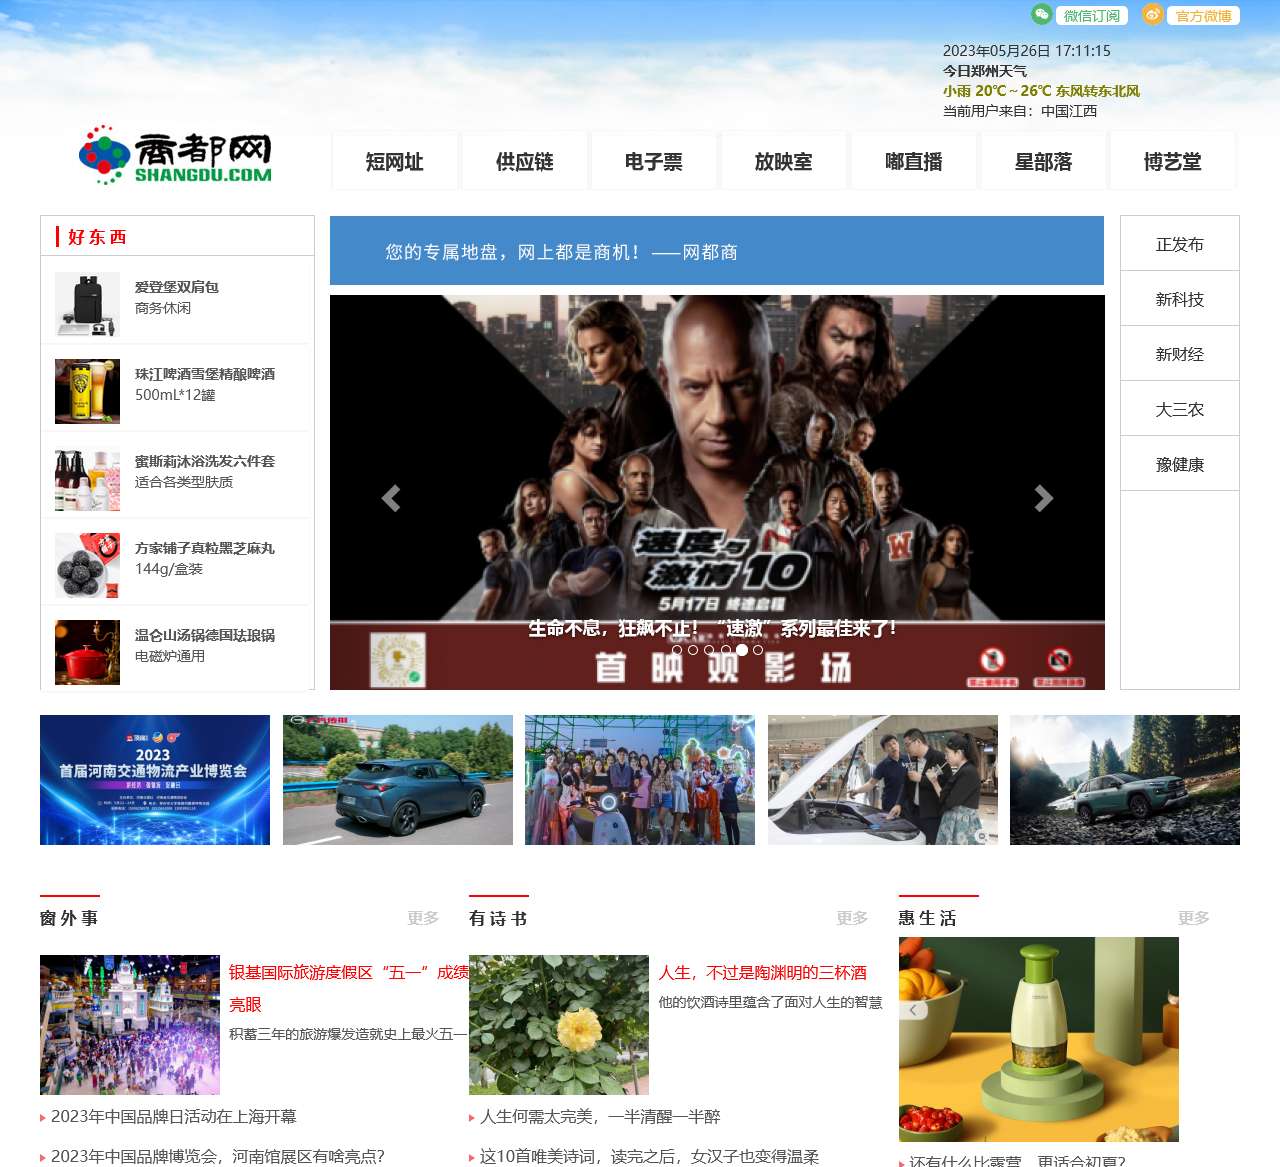Open the 黑芝麻丸 product image
1280x1167 pixels.
pos(87,565)
